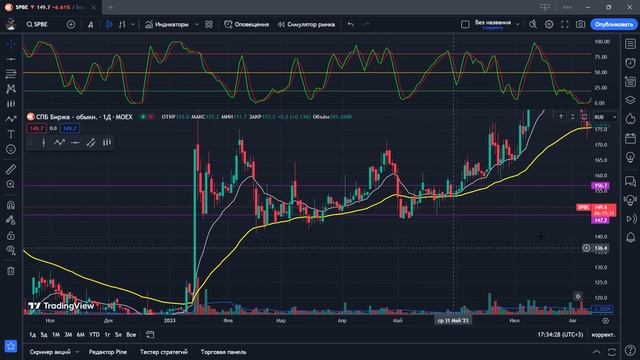The height and width of the screenshot is (360, 640).
Task: Open the pattern tools in left sidebar
Action: click(11, 89)
